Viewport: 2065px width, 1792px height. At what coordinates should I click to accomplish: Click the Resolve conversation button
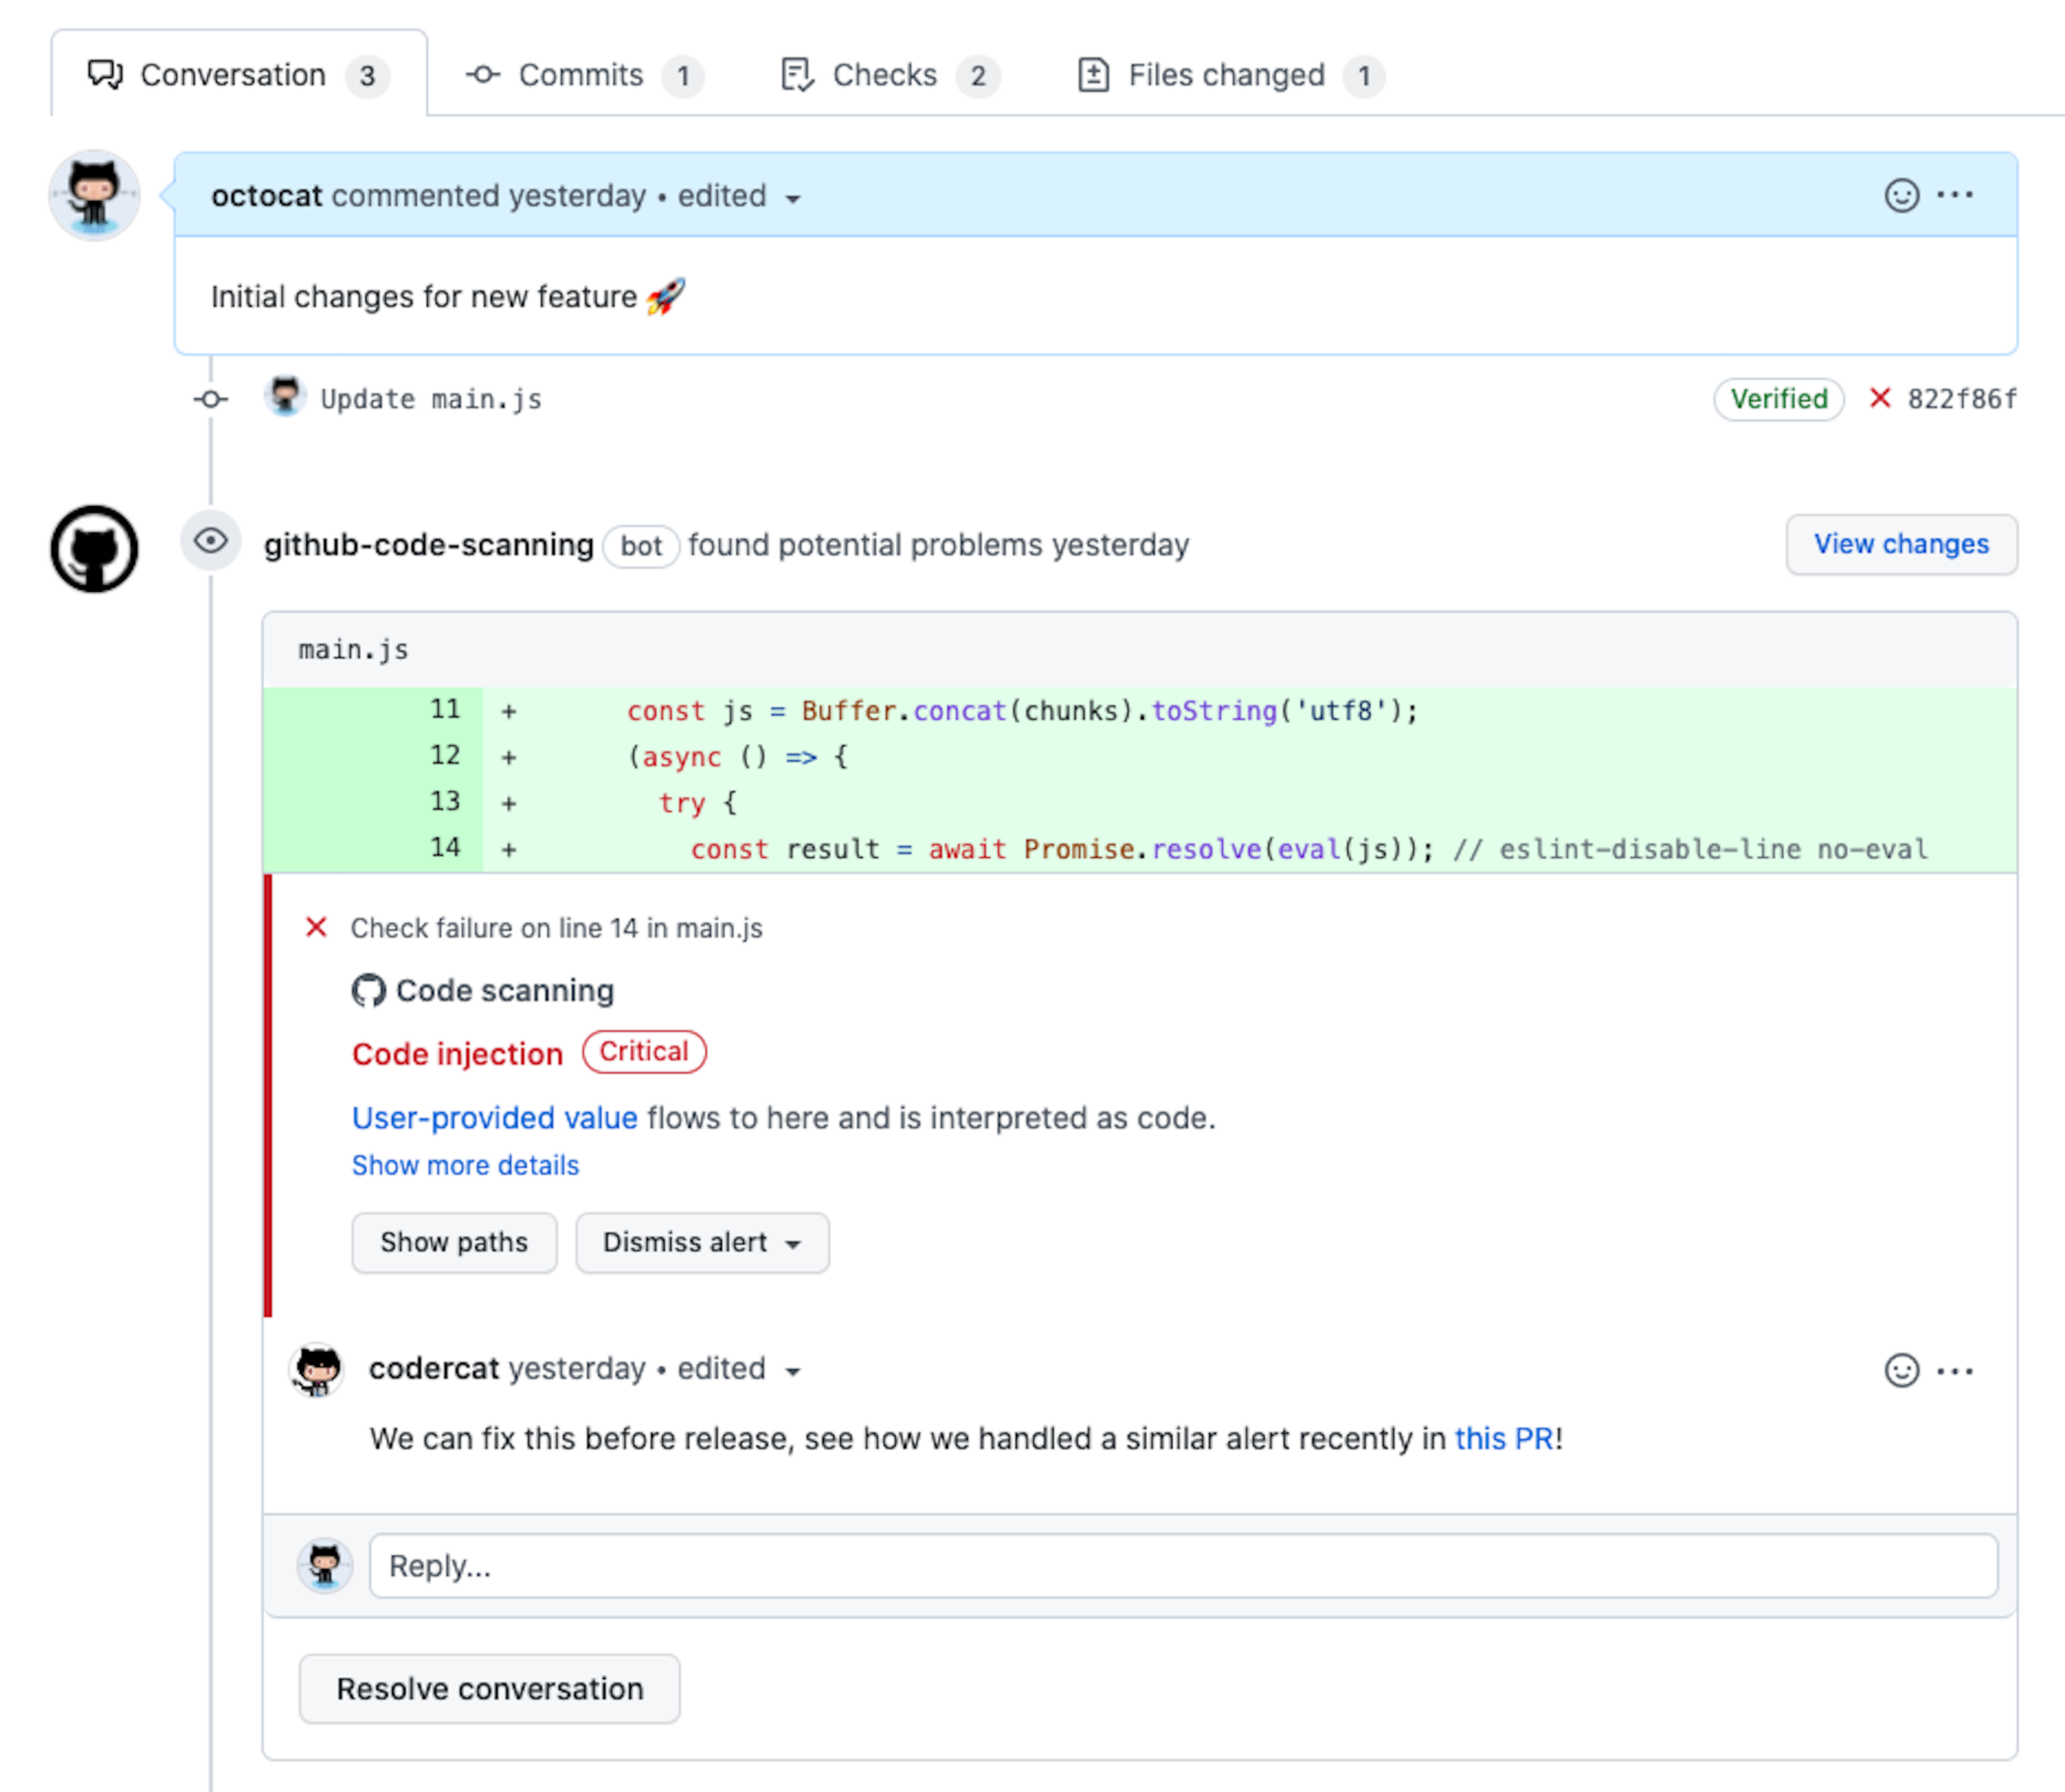489,1689
